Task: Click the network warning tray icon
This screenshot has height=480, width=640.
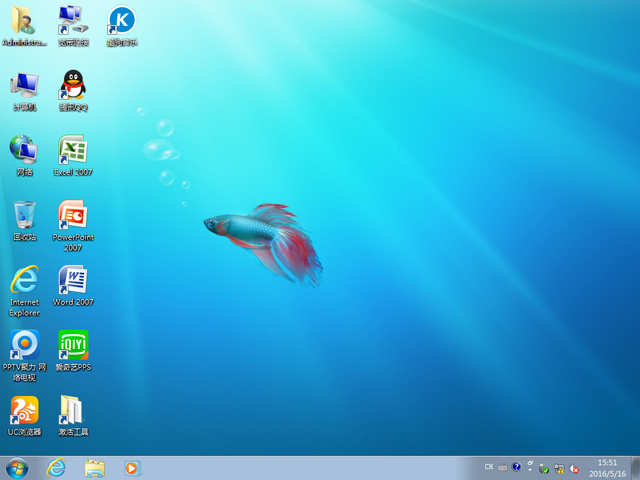Action: [559, 469]
